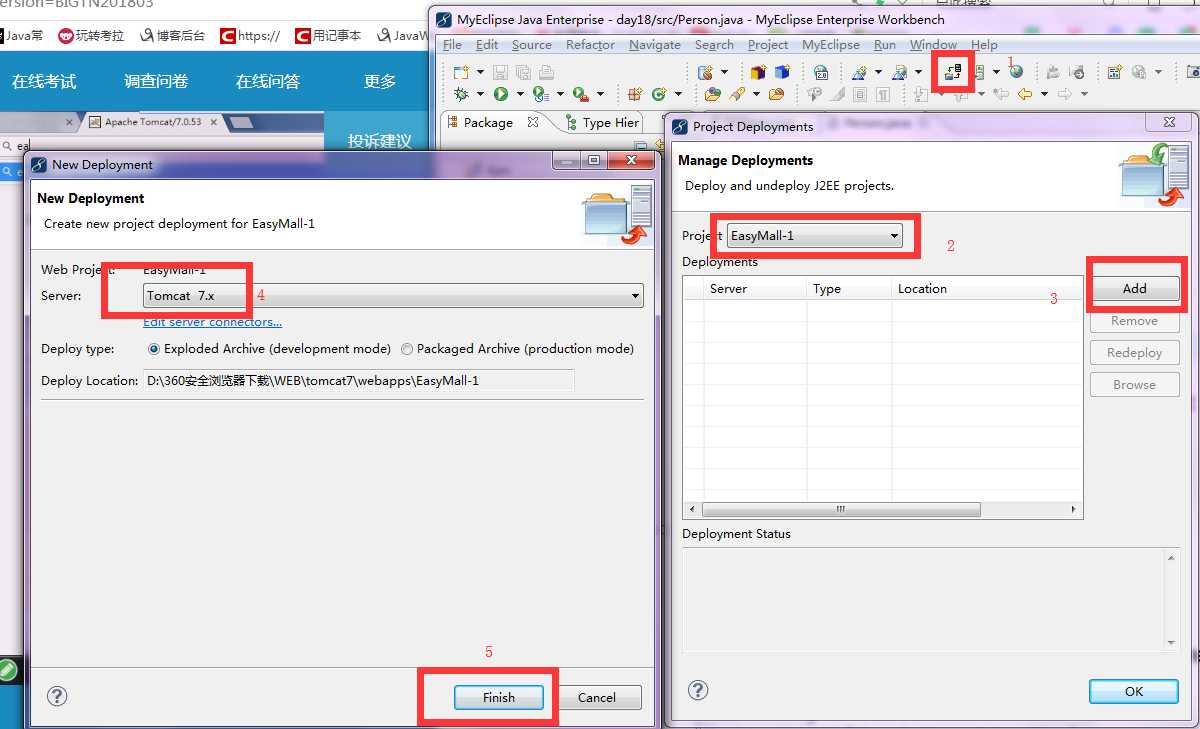
Task: Click the New file wizard toolbar icon
Action: click(461, 72)
